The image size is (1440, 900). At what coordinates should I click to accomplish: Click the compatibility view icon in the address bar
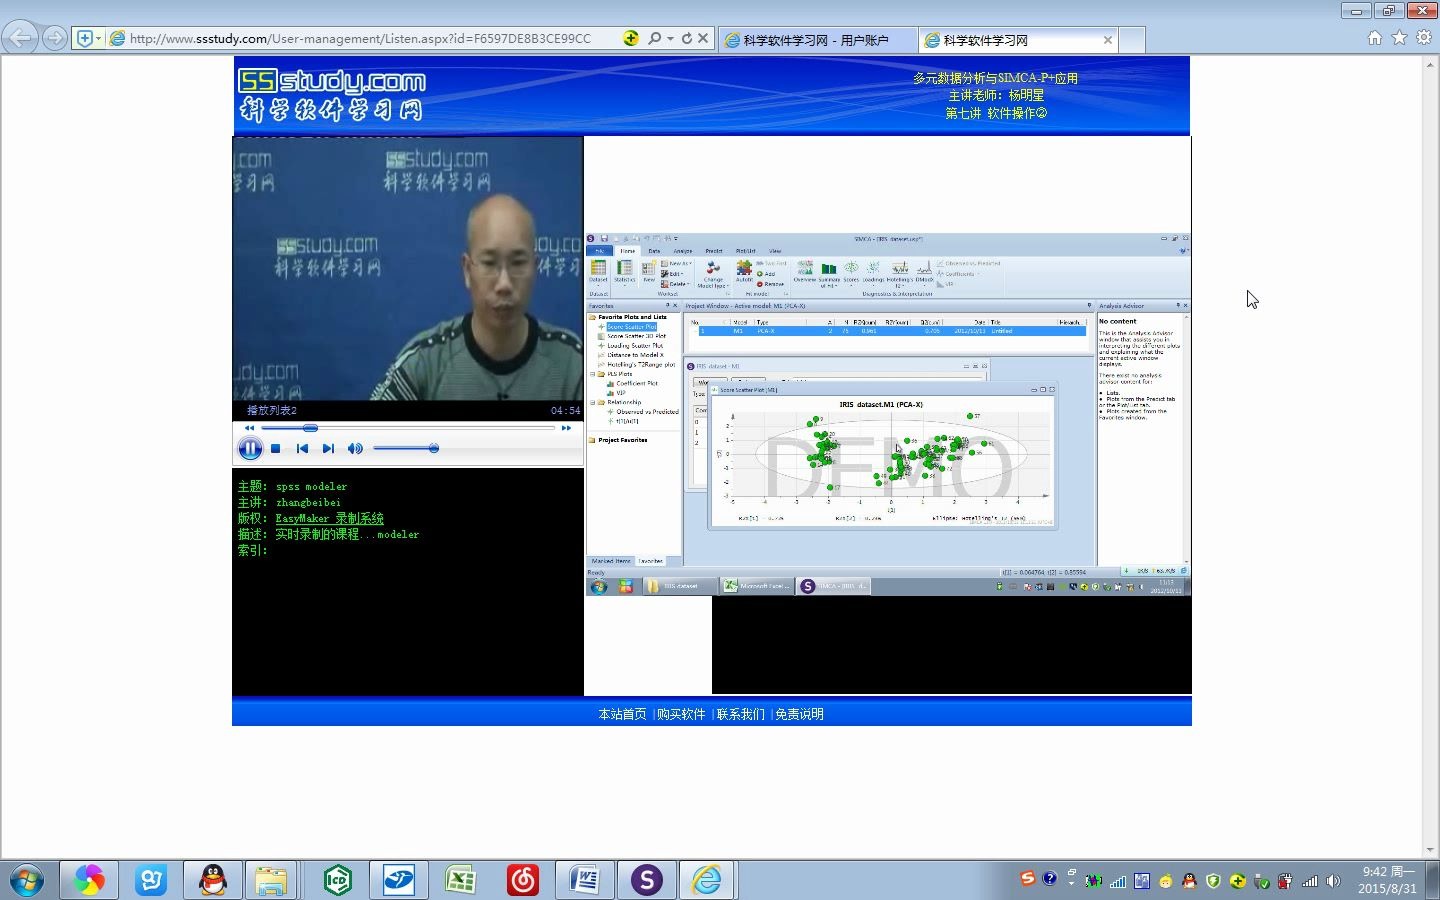(x=631, y=38)
